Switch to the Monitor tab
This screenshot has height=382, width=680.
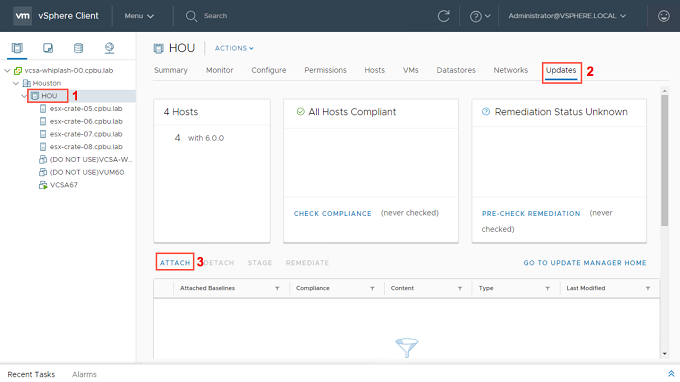point(219,70)
